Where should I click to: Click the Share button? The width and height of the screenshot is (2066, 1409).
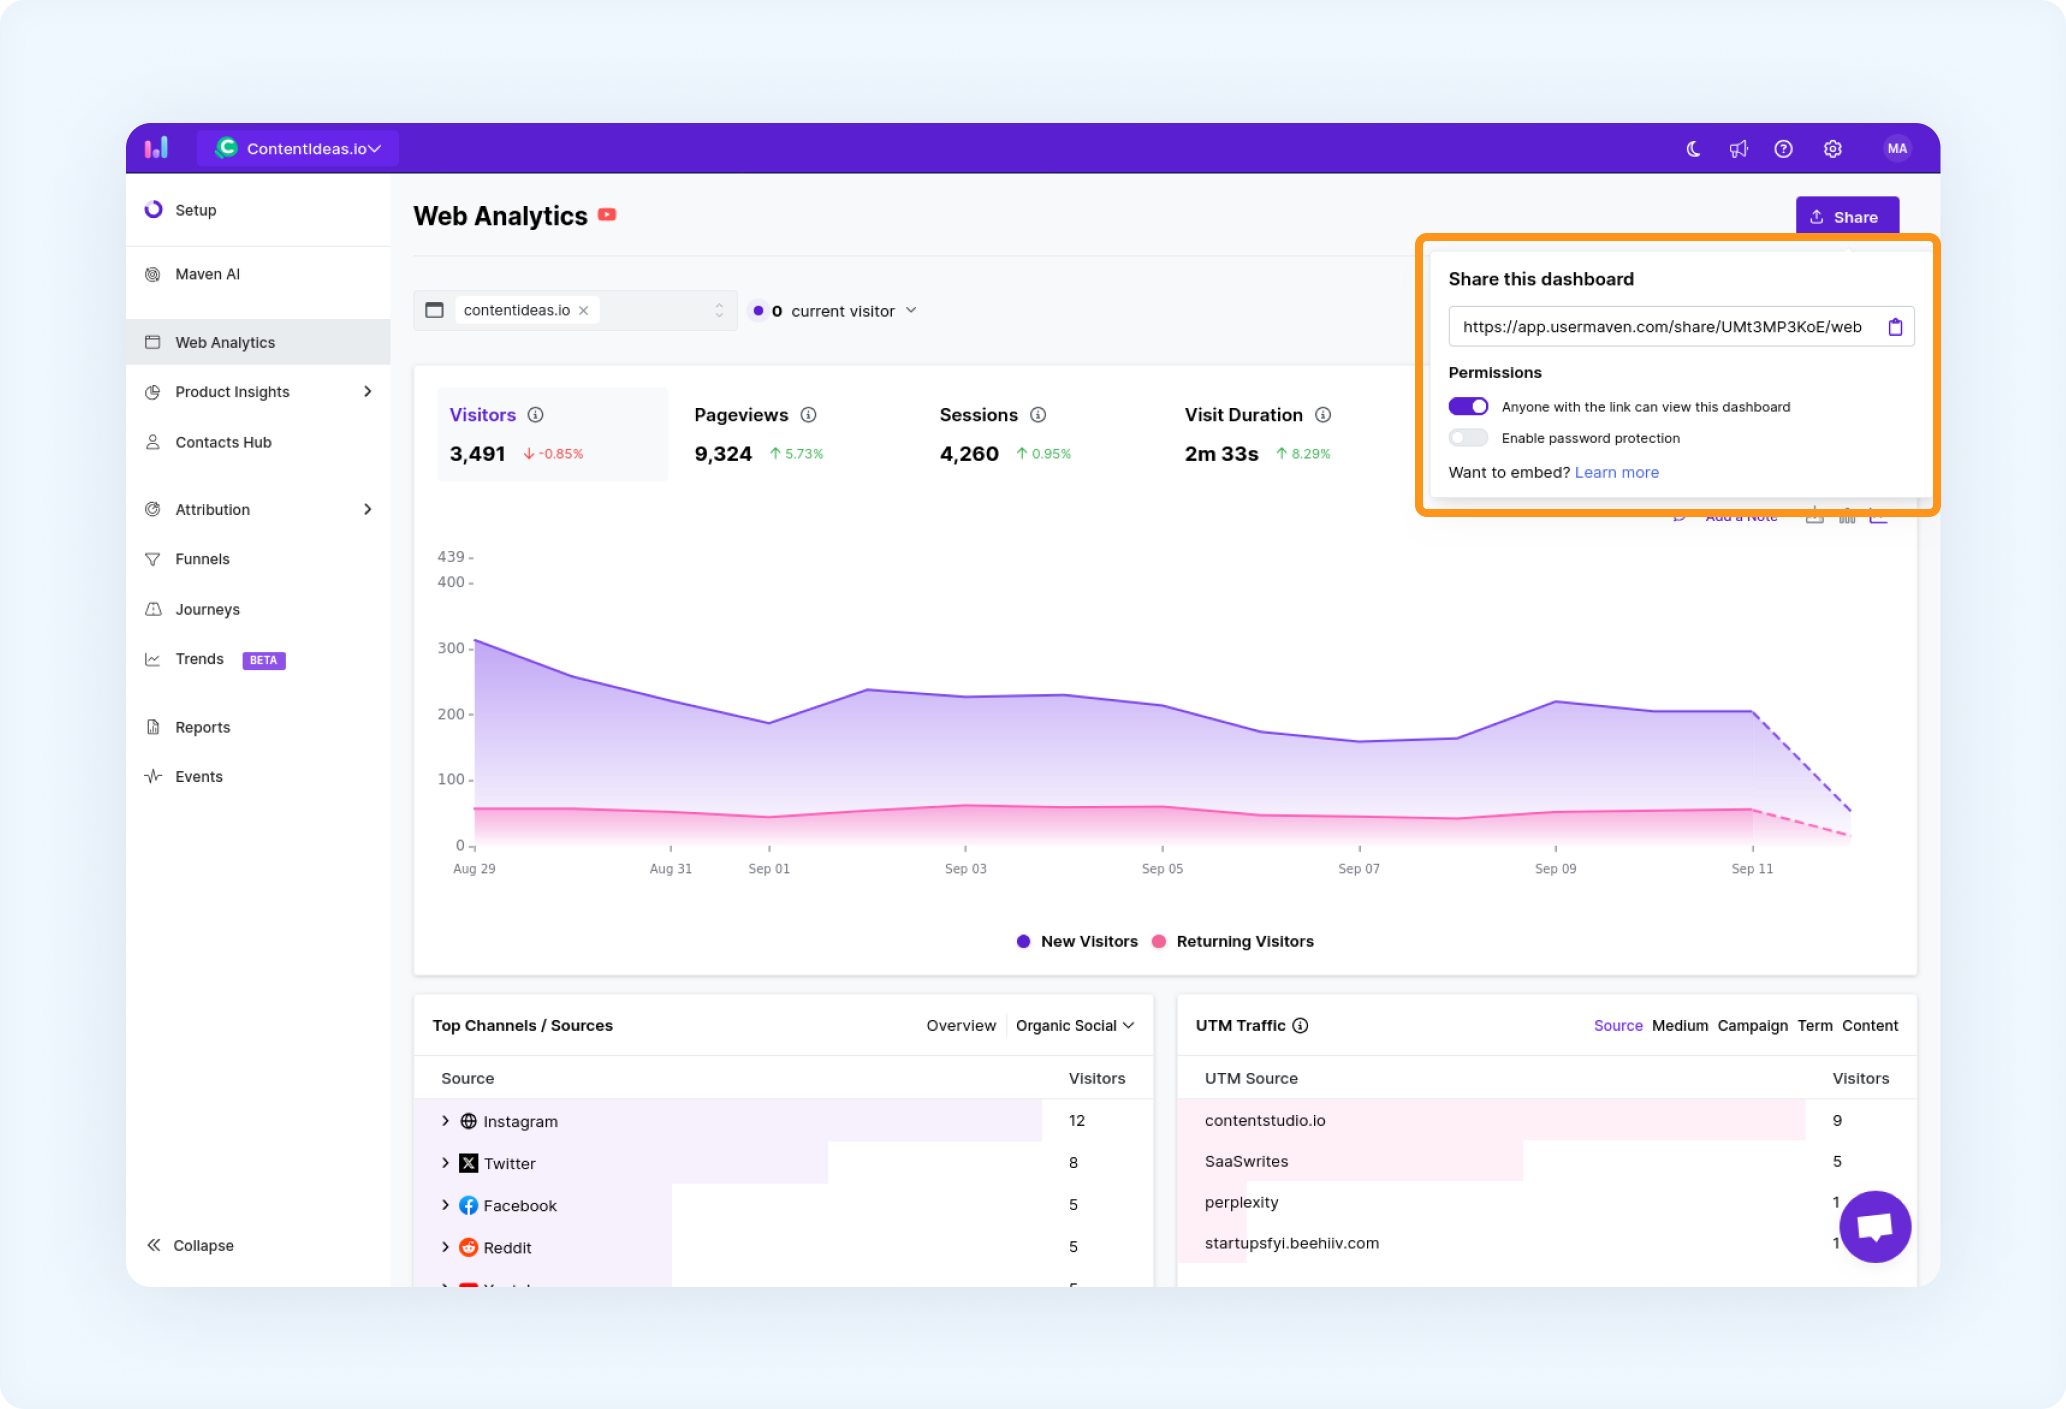pos(1847,216)
